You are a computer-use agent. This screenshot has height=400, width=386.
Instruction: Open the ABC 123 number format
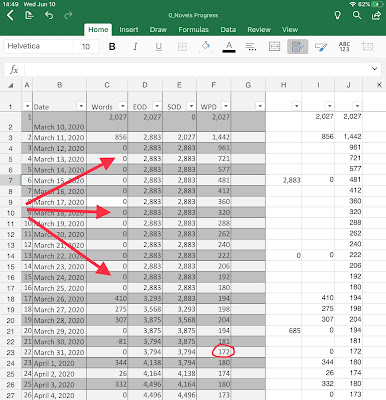pos(344,47)
